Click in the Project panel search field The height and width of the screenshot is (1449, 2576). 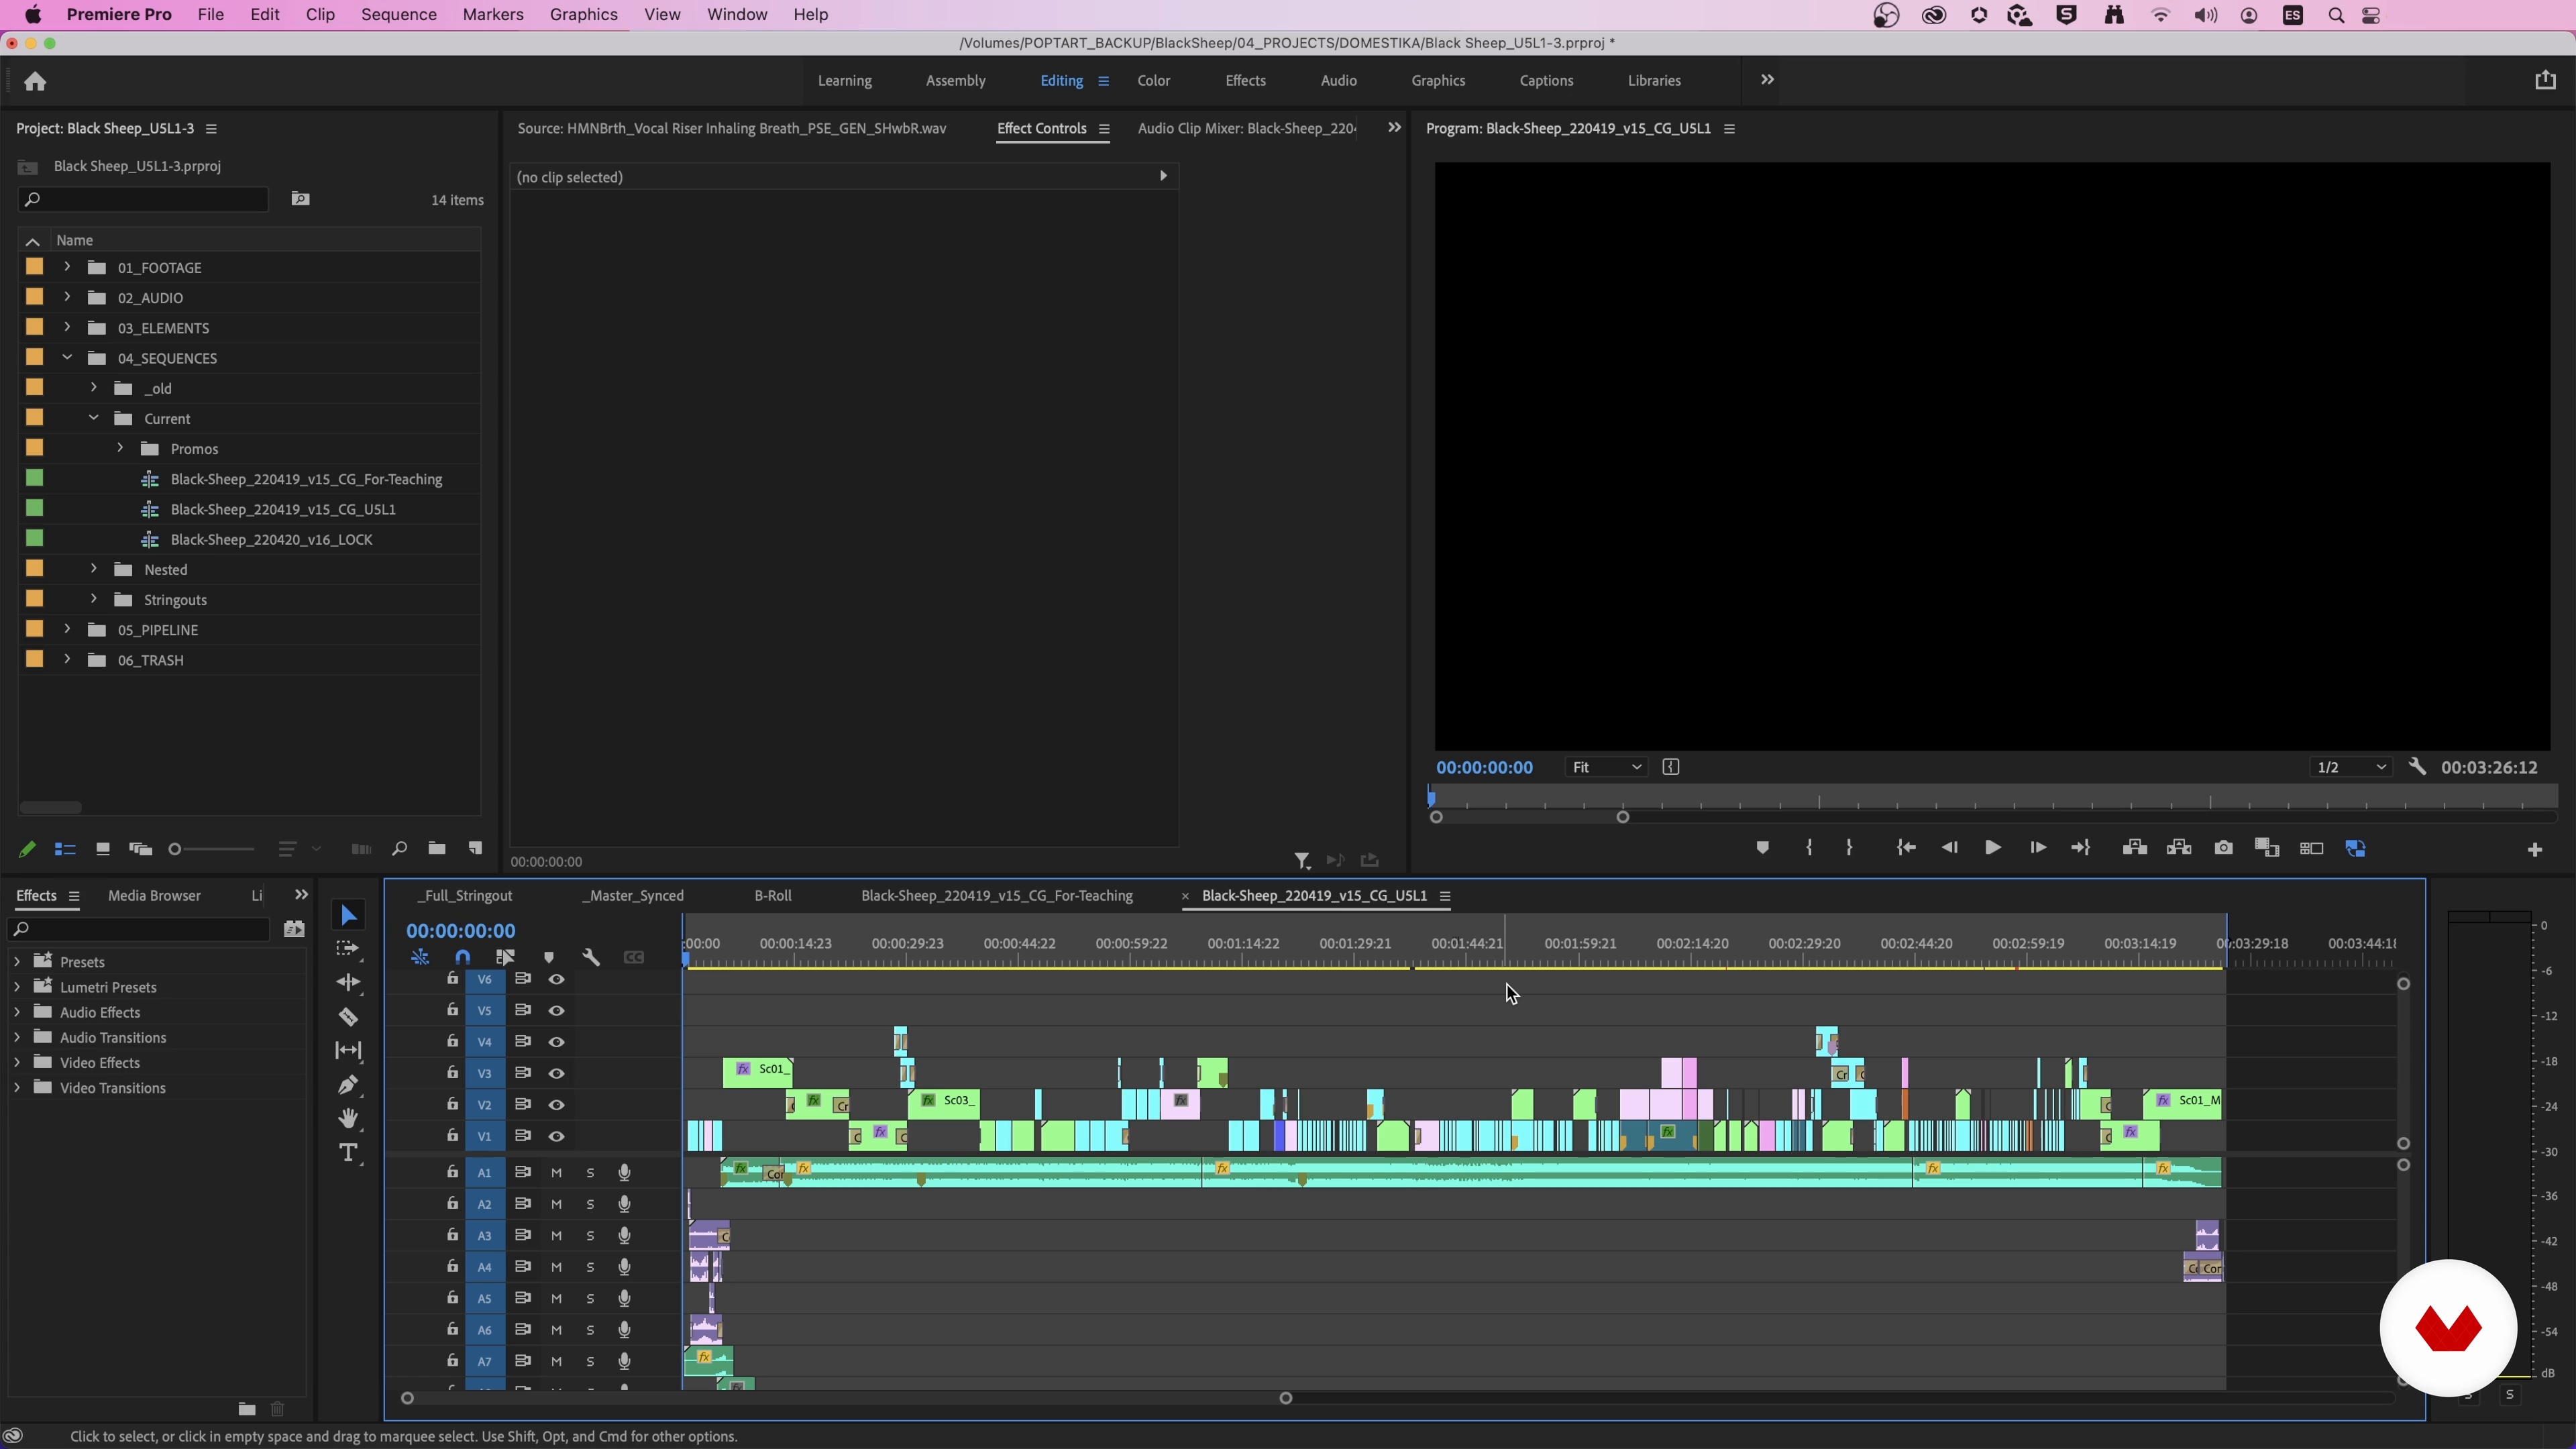point(144,199)
